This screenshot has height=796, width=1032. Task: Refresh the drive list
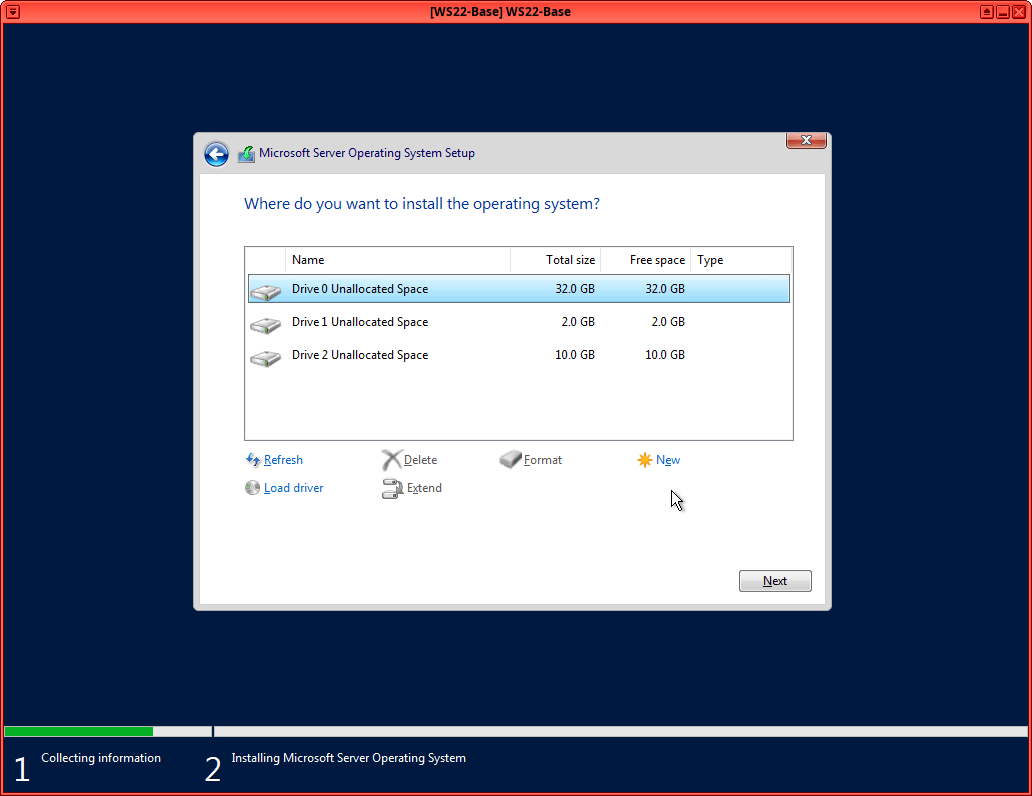tap(283, 460)
